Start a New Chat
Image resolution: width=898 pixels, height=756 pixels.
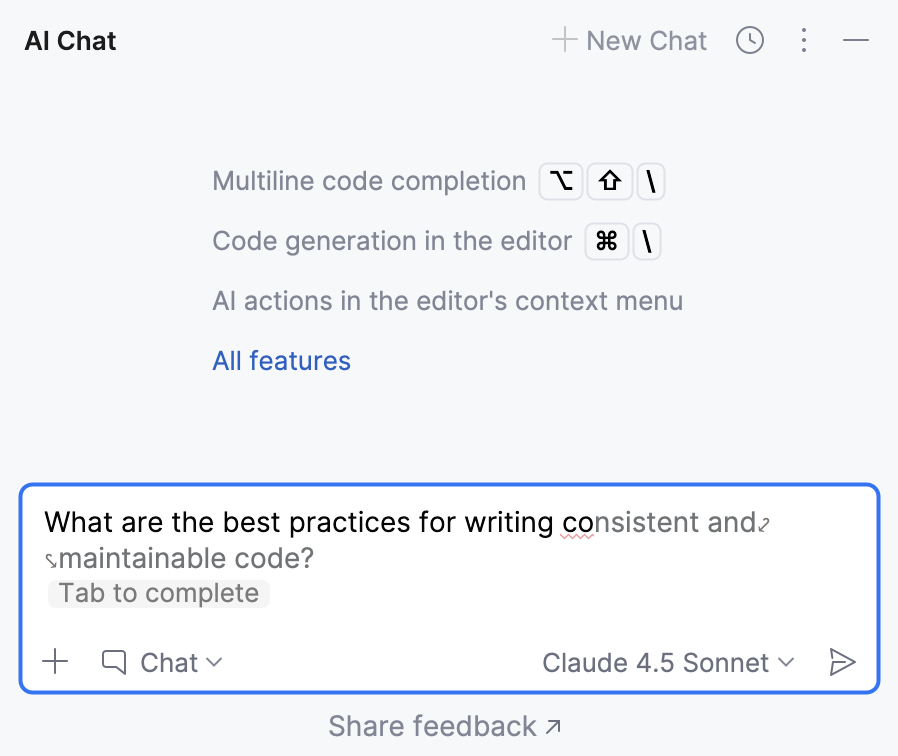point(629,41)
